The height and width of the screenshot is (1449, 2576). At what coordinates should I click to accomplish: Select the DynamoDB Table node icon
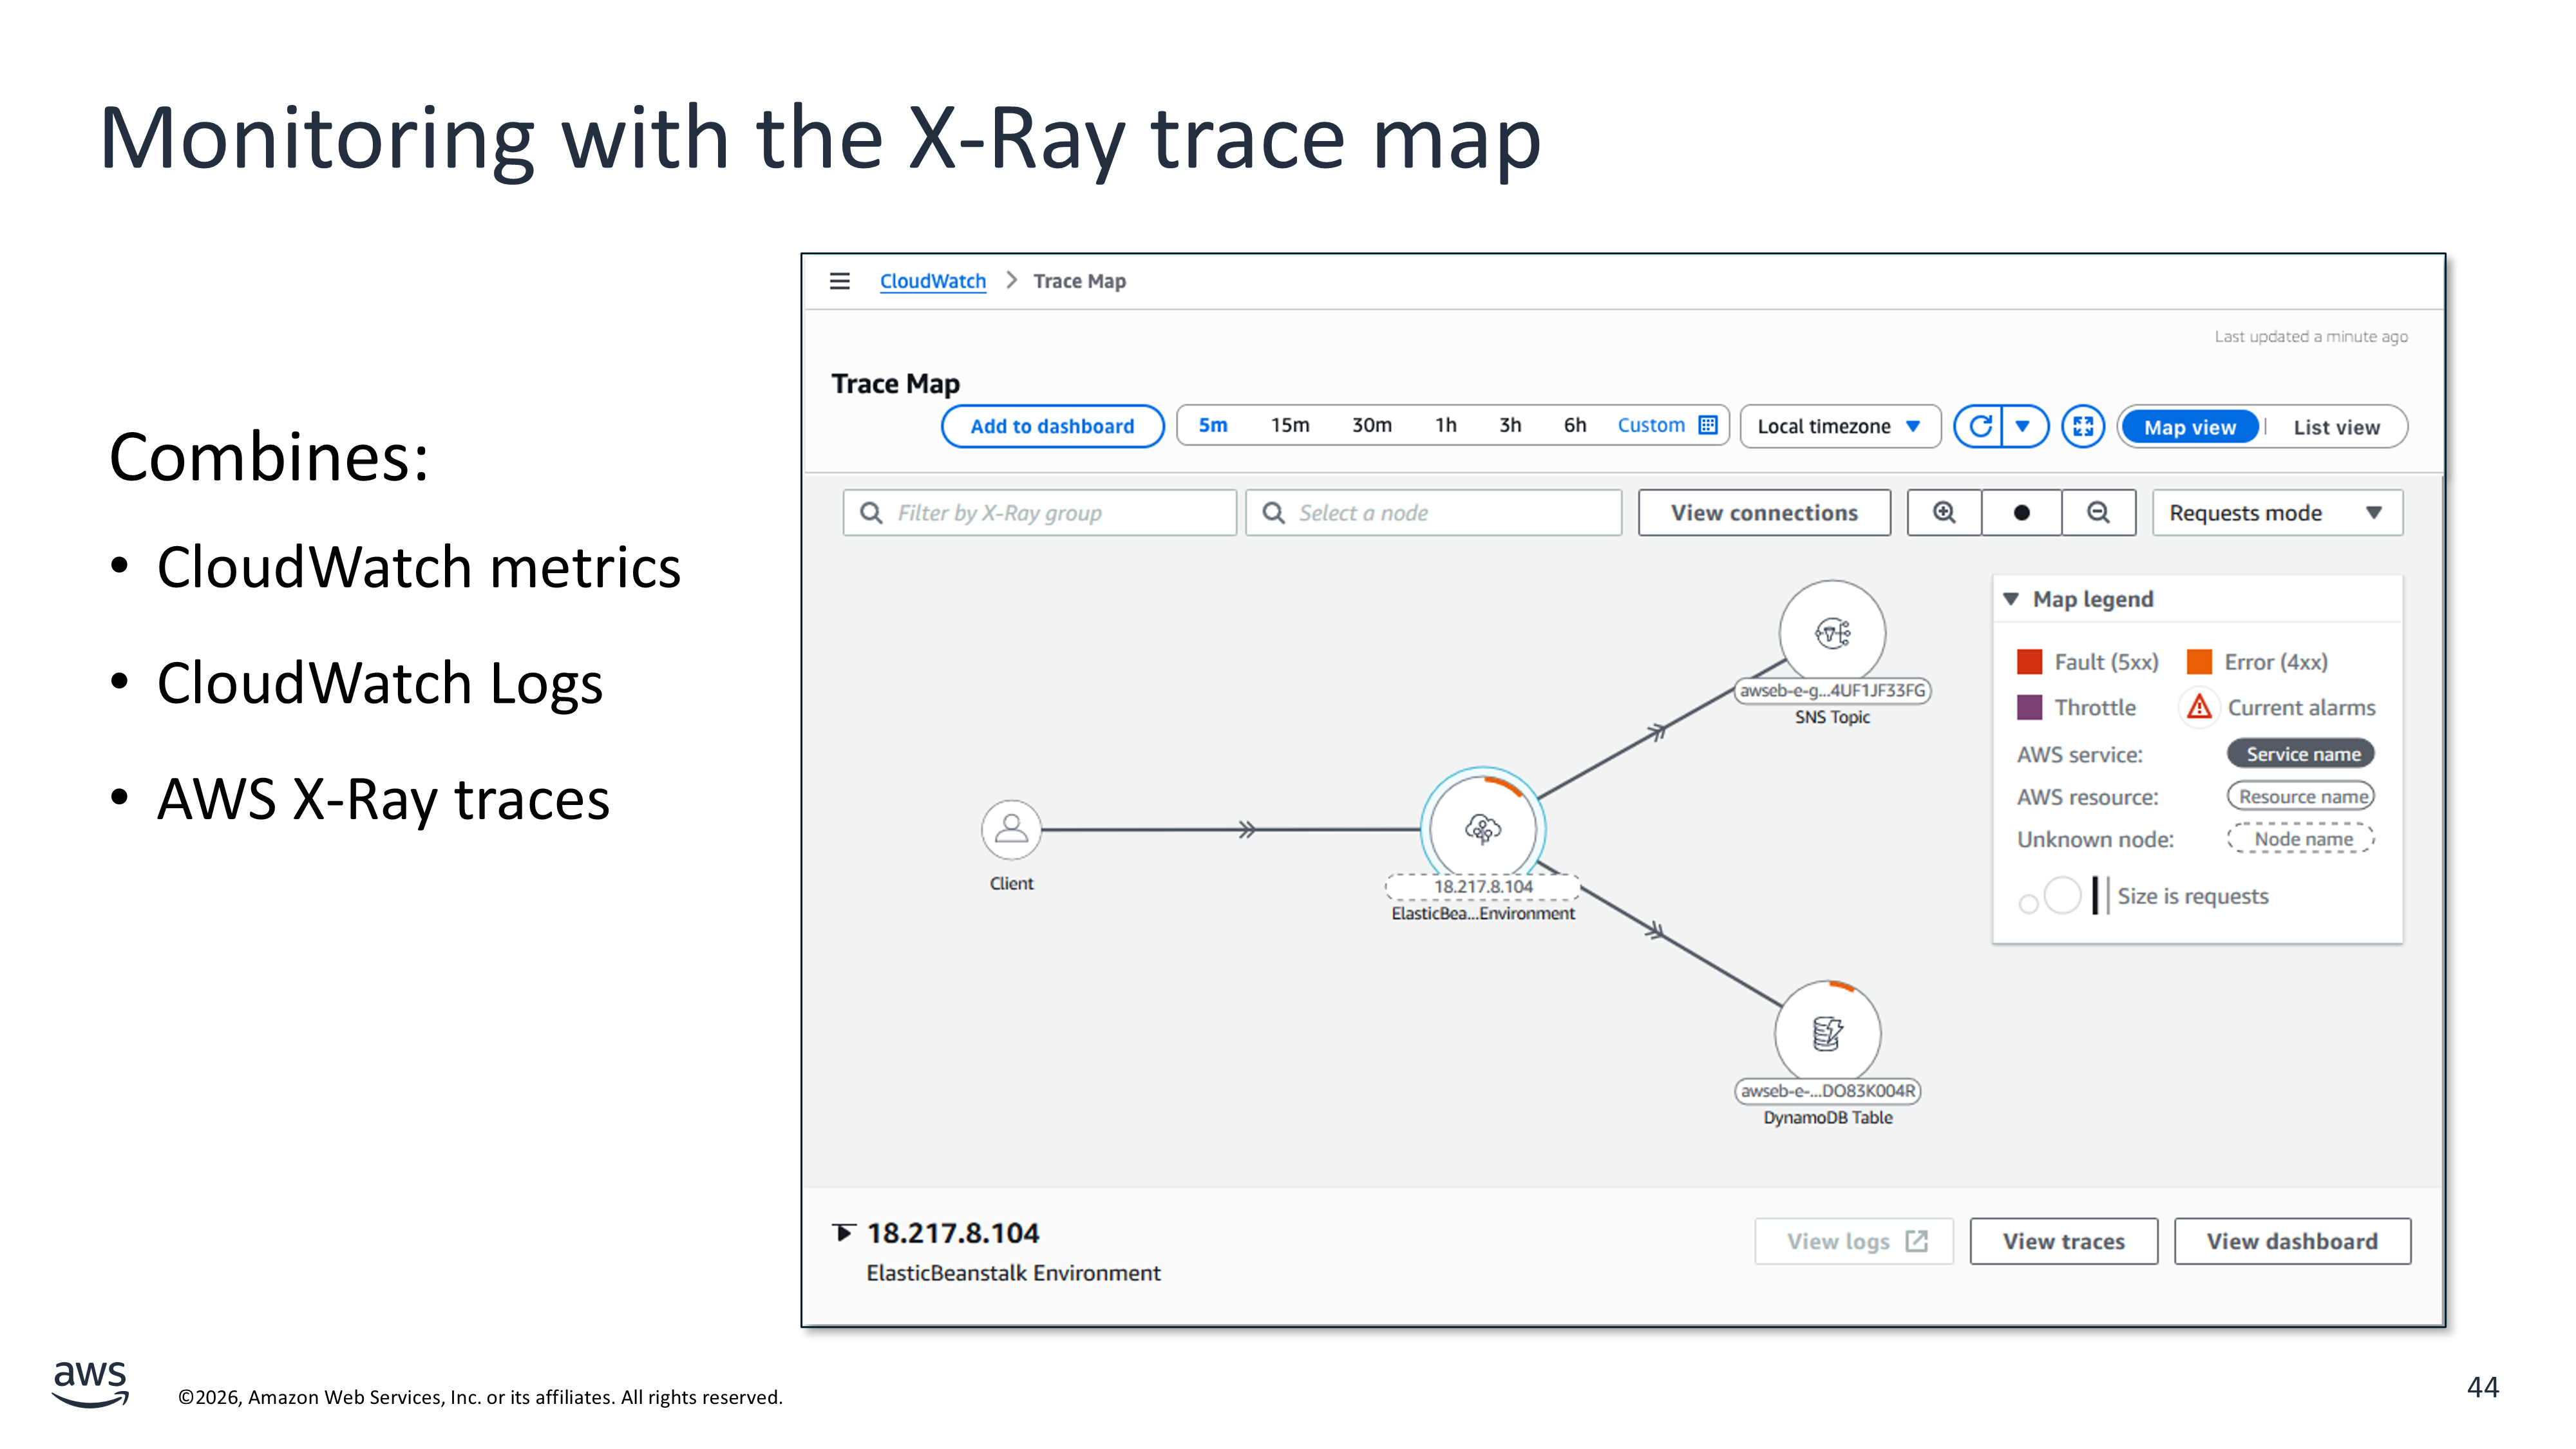pyautogui.click(x=1827, y=1033)
